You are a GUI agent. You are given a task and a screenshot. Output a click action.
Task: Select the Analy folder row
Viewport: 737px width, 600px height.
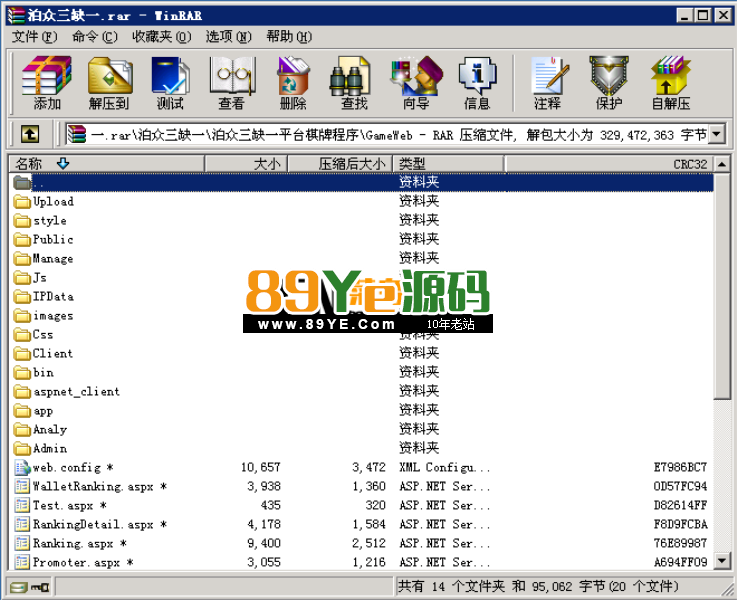tap(361, 429)
